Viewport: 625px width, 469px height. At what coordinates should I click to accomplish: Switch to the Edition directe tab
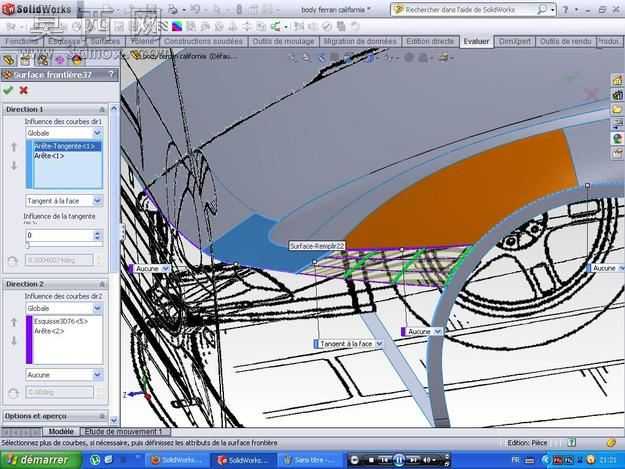(430, 41)
